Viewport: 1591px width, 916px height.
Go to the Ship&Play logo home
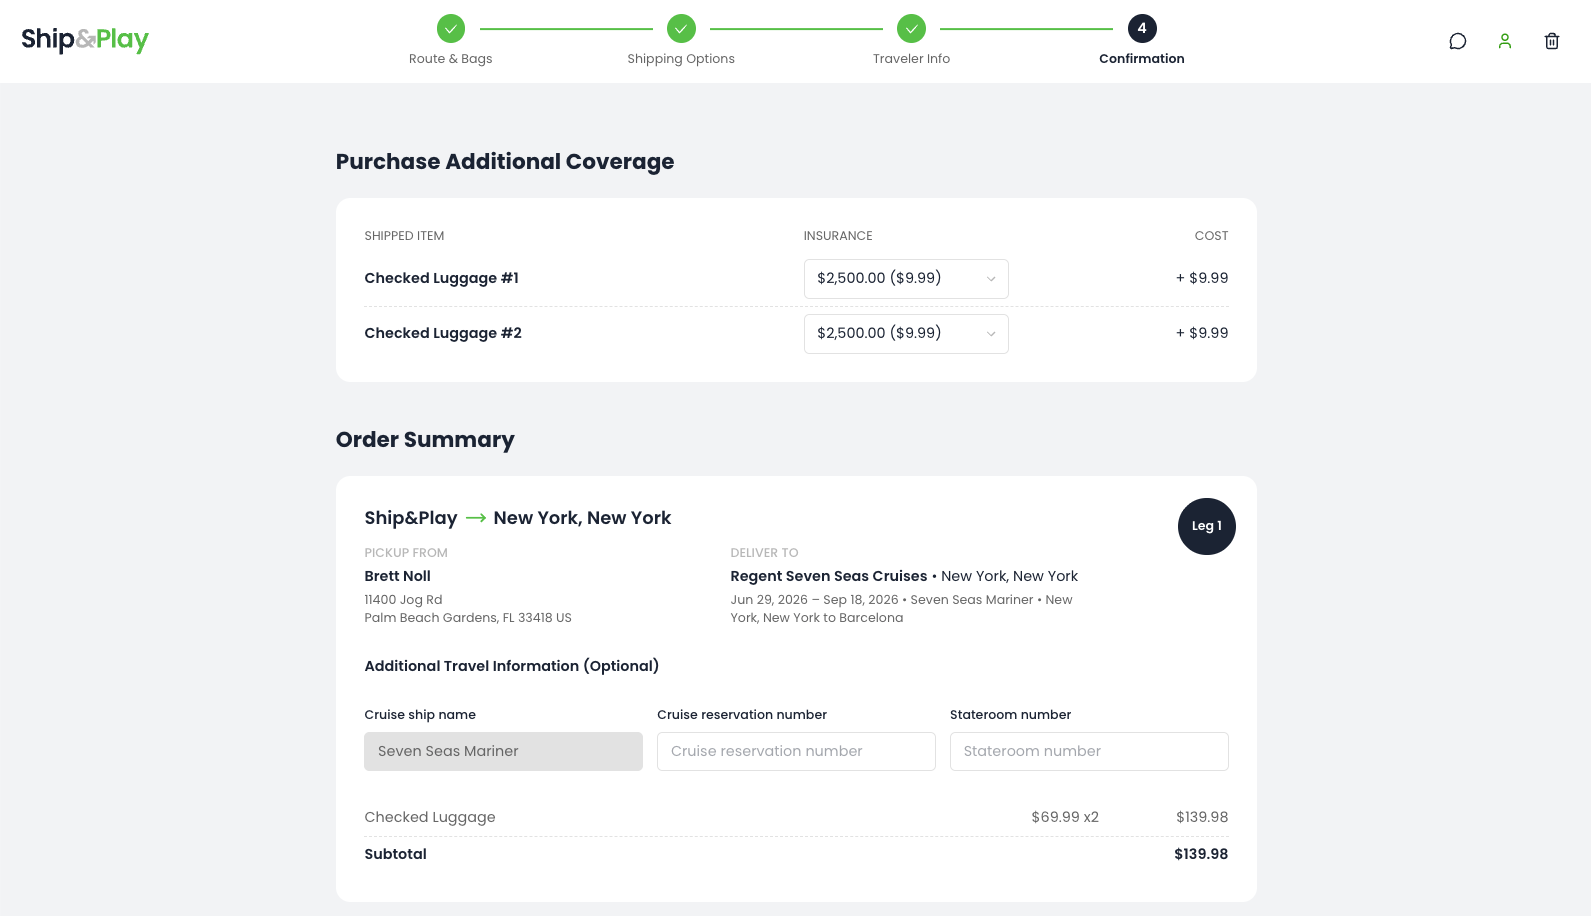point(85,40)
